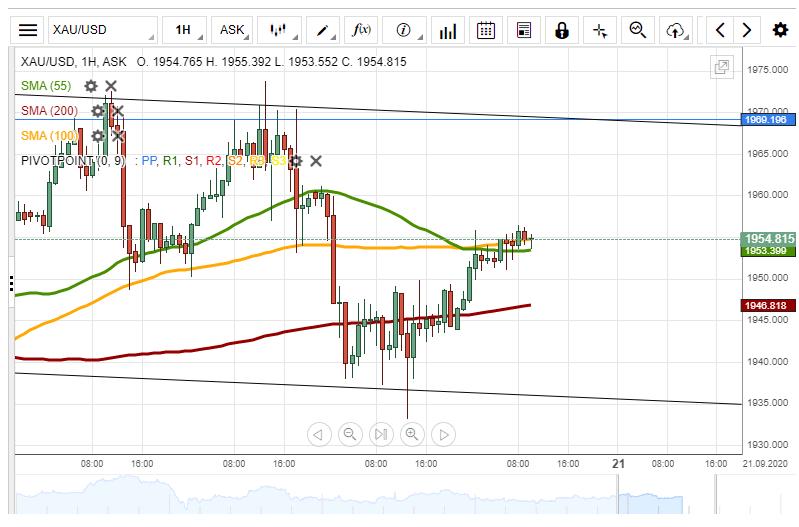This screenshot has width=799, height=527.
Task: Open the ASK price side dropdown
Action: click(x=233, y=30)
